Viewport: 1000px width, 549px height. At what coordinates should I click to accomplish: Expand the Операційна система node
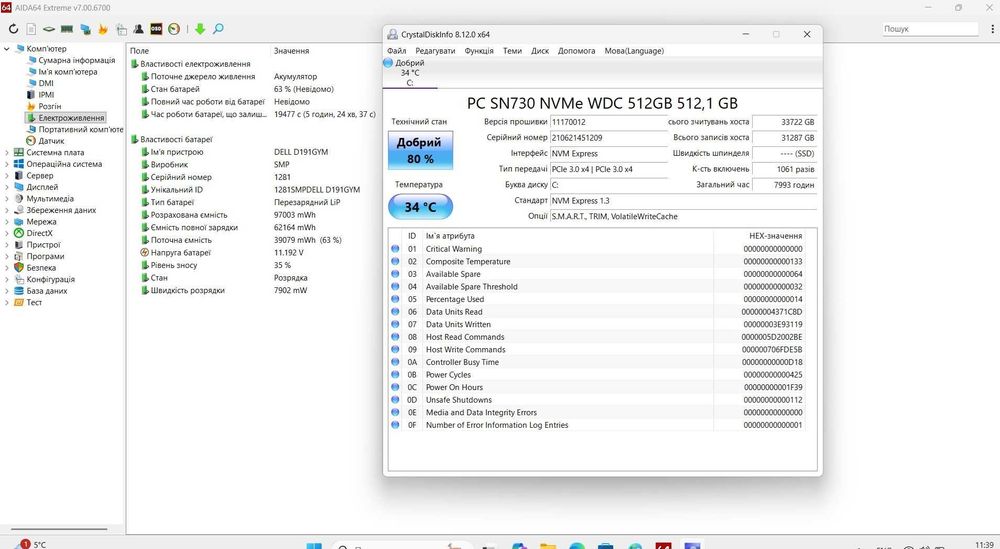pyautogui.click(x=6, y=164)
